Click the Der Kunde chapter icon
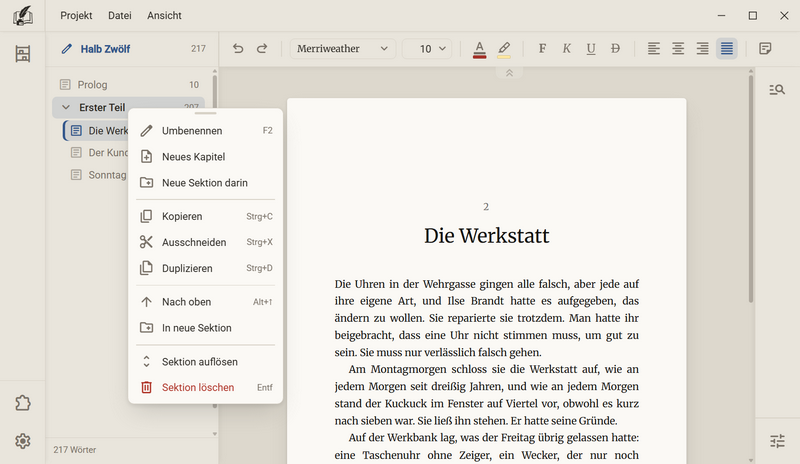800x464 pixels. [76, 153]
